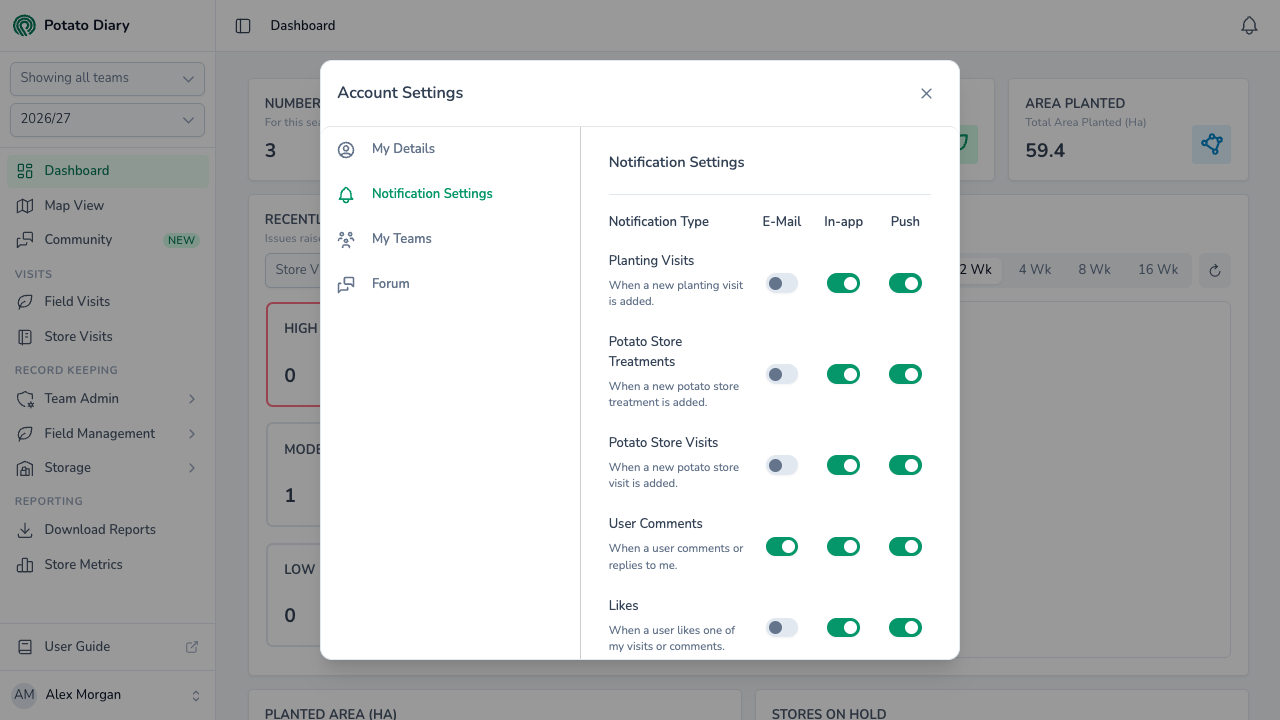1280x720 pixels.
Task: Expand the Team Admin submenu
Action: pyautogui.click(x=108, y=398)
